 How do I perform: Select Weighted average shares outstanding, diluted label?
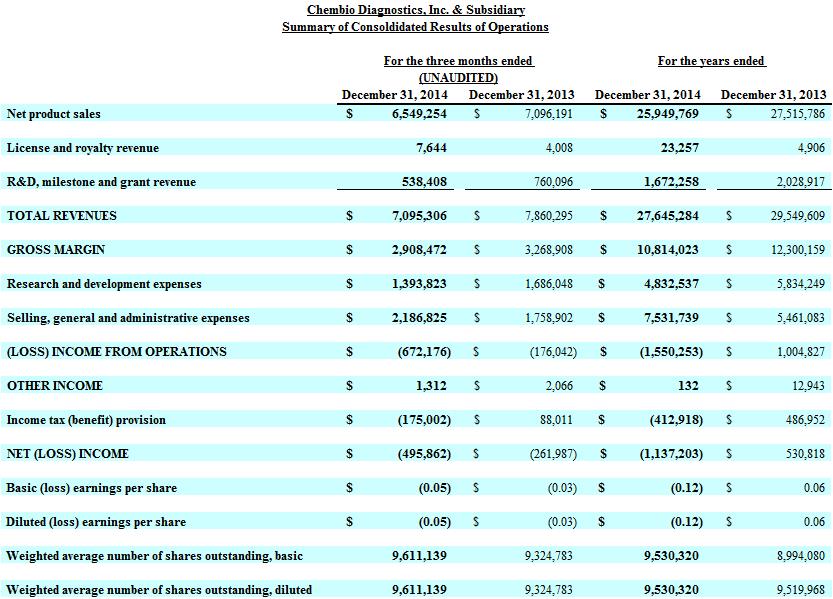click(159, 589)
